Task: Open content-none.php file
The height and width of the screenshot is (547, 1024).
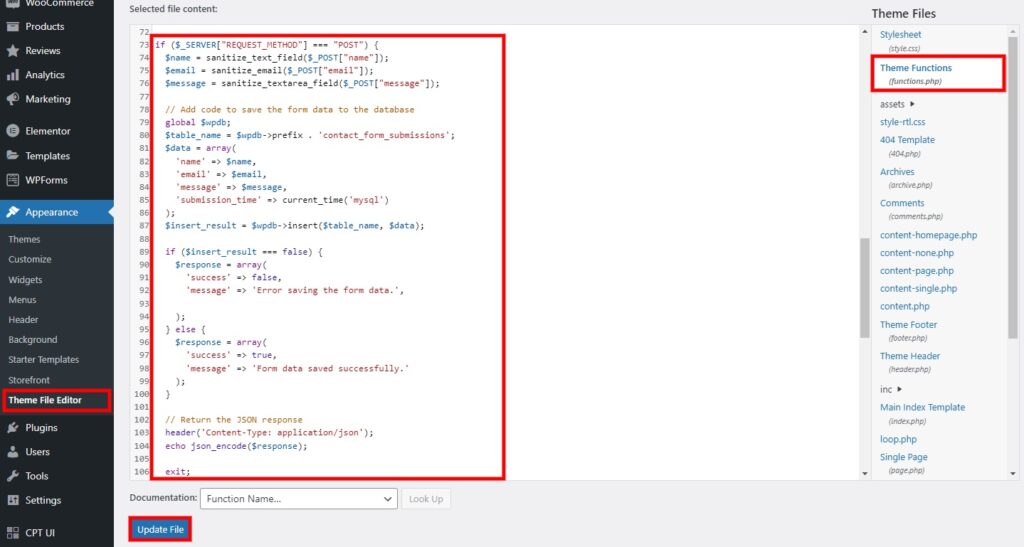Action: pyautogui.click(x=917, y=253)
